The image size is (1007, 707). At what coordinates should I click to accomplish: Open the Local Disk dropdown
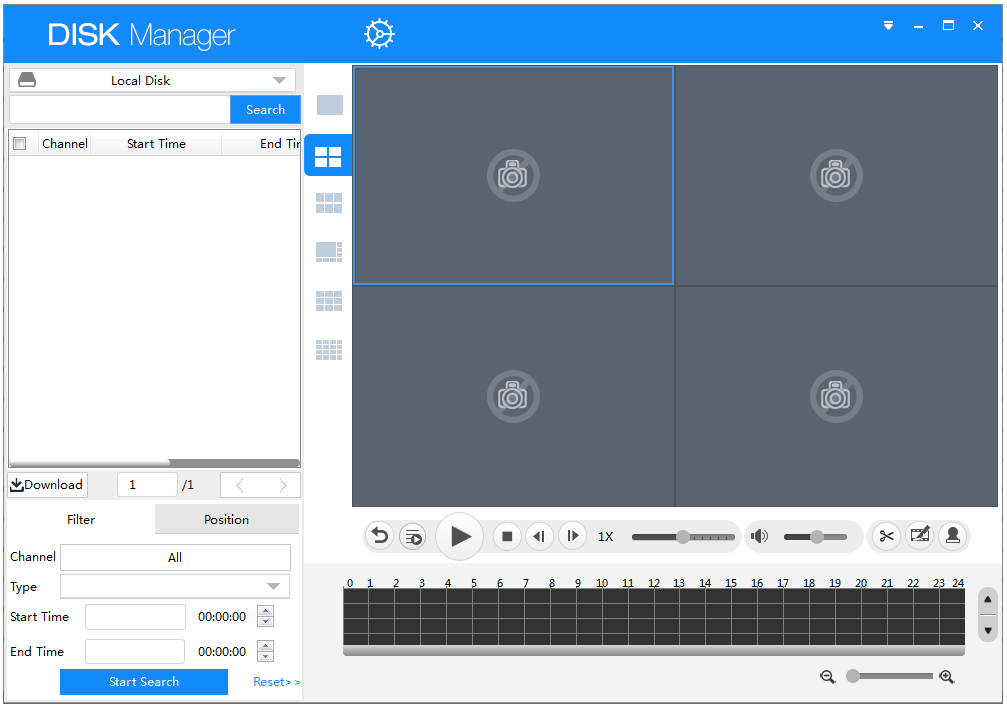[152, 81]
